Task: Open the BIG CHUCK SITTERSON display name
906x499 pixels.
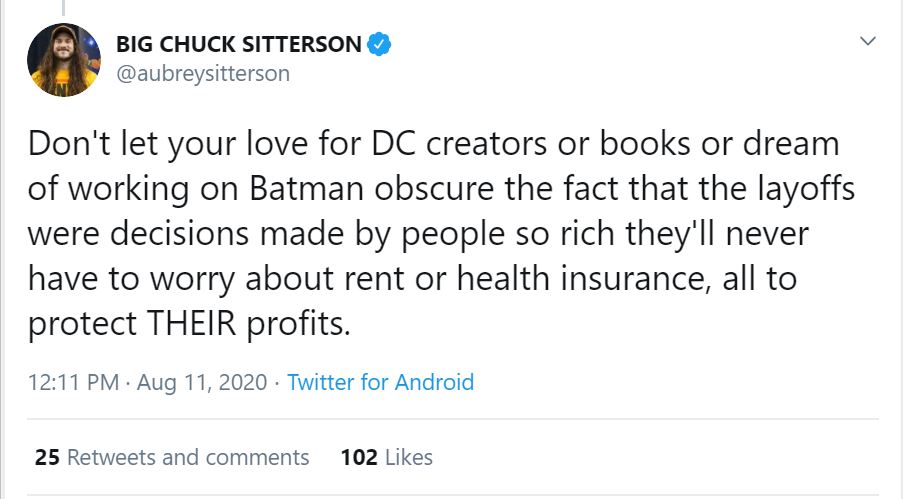Action: (x=238, y=44)
